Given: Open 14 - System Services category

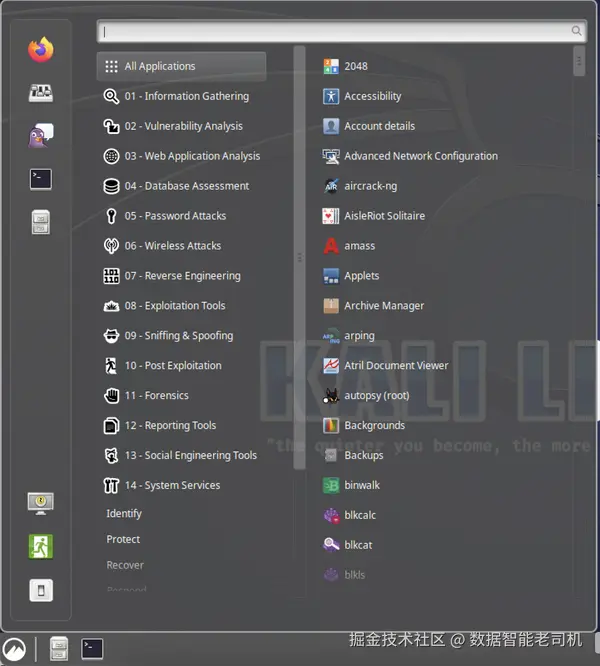Looking at the screenshot, I should pyautogui.click(x=182, y=485).
